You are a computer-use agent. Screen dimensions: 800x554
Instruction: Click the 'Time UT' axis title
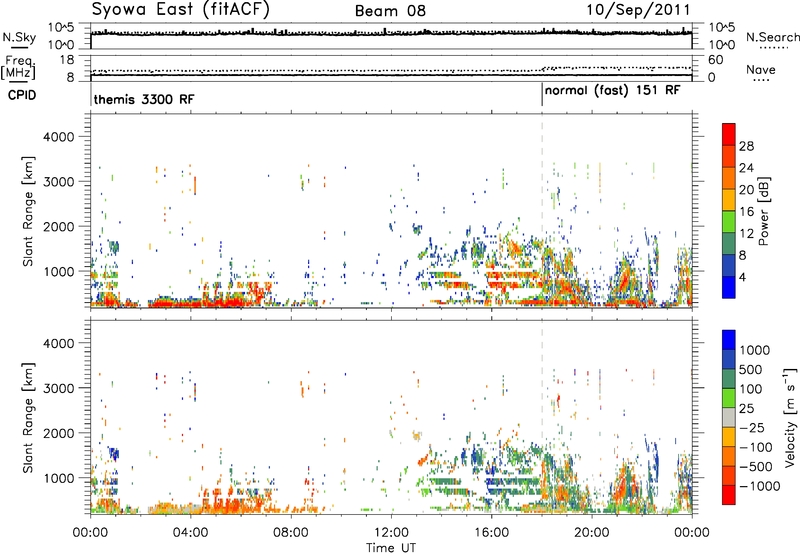(391, 548)
